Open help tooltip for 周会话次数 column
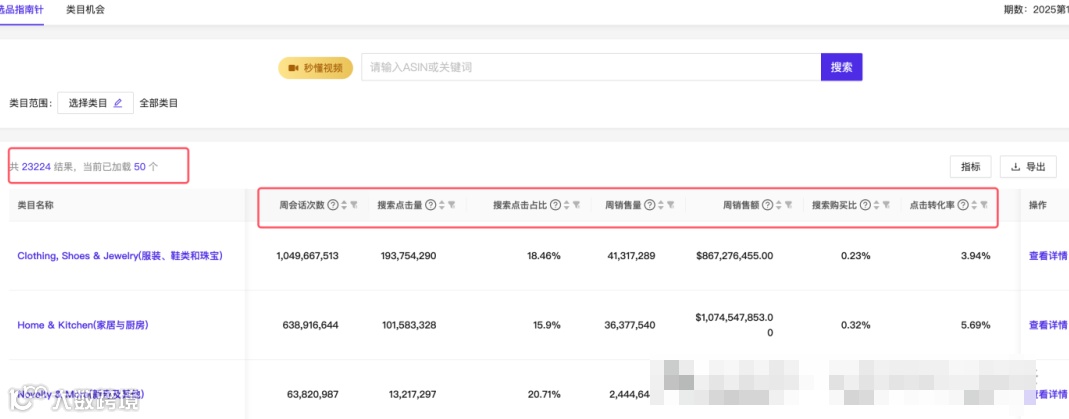Screen dimensions: 1069x419 tap(333, 204)
